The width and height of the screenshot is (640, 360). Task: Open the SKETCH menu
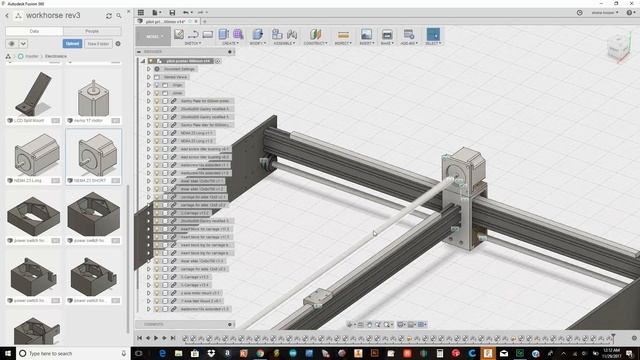tap(193, 43)
